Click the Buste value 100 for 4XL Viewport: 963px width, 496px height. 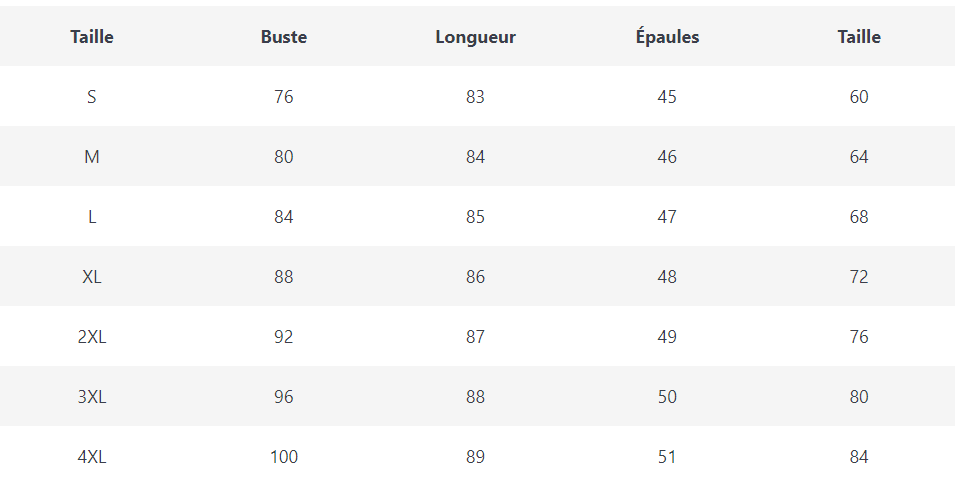coord(284,457)
